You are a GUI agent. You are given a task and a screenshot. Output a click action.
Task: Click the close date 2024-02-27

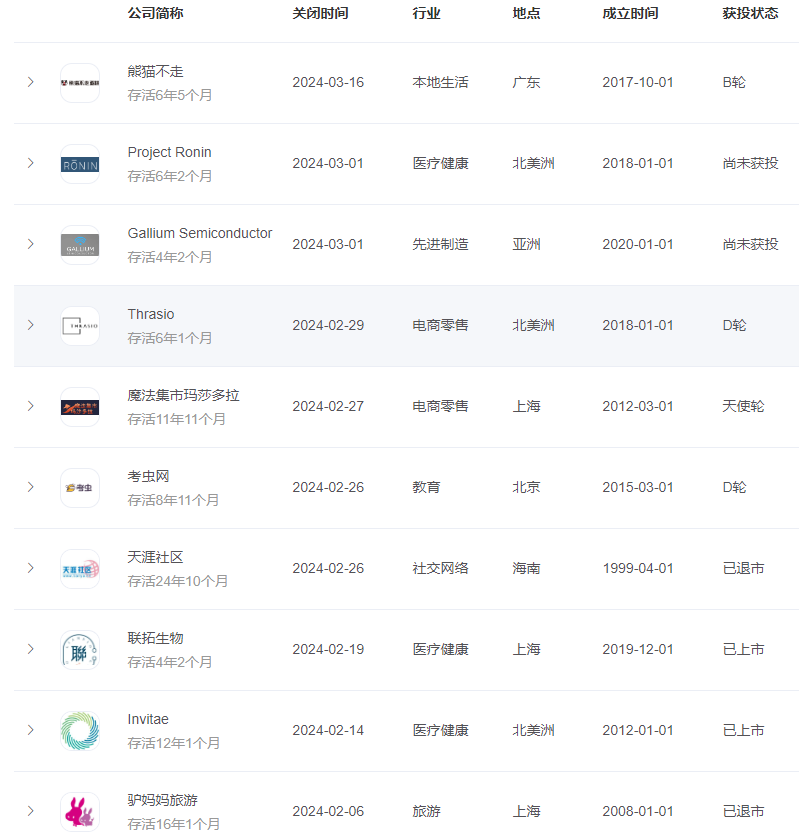point(328,406)
